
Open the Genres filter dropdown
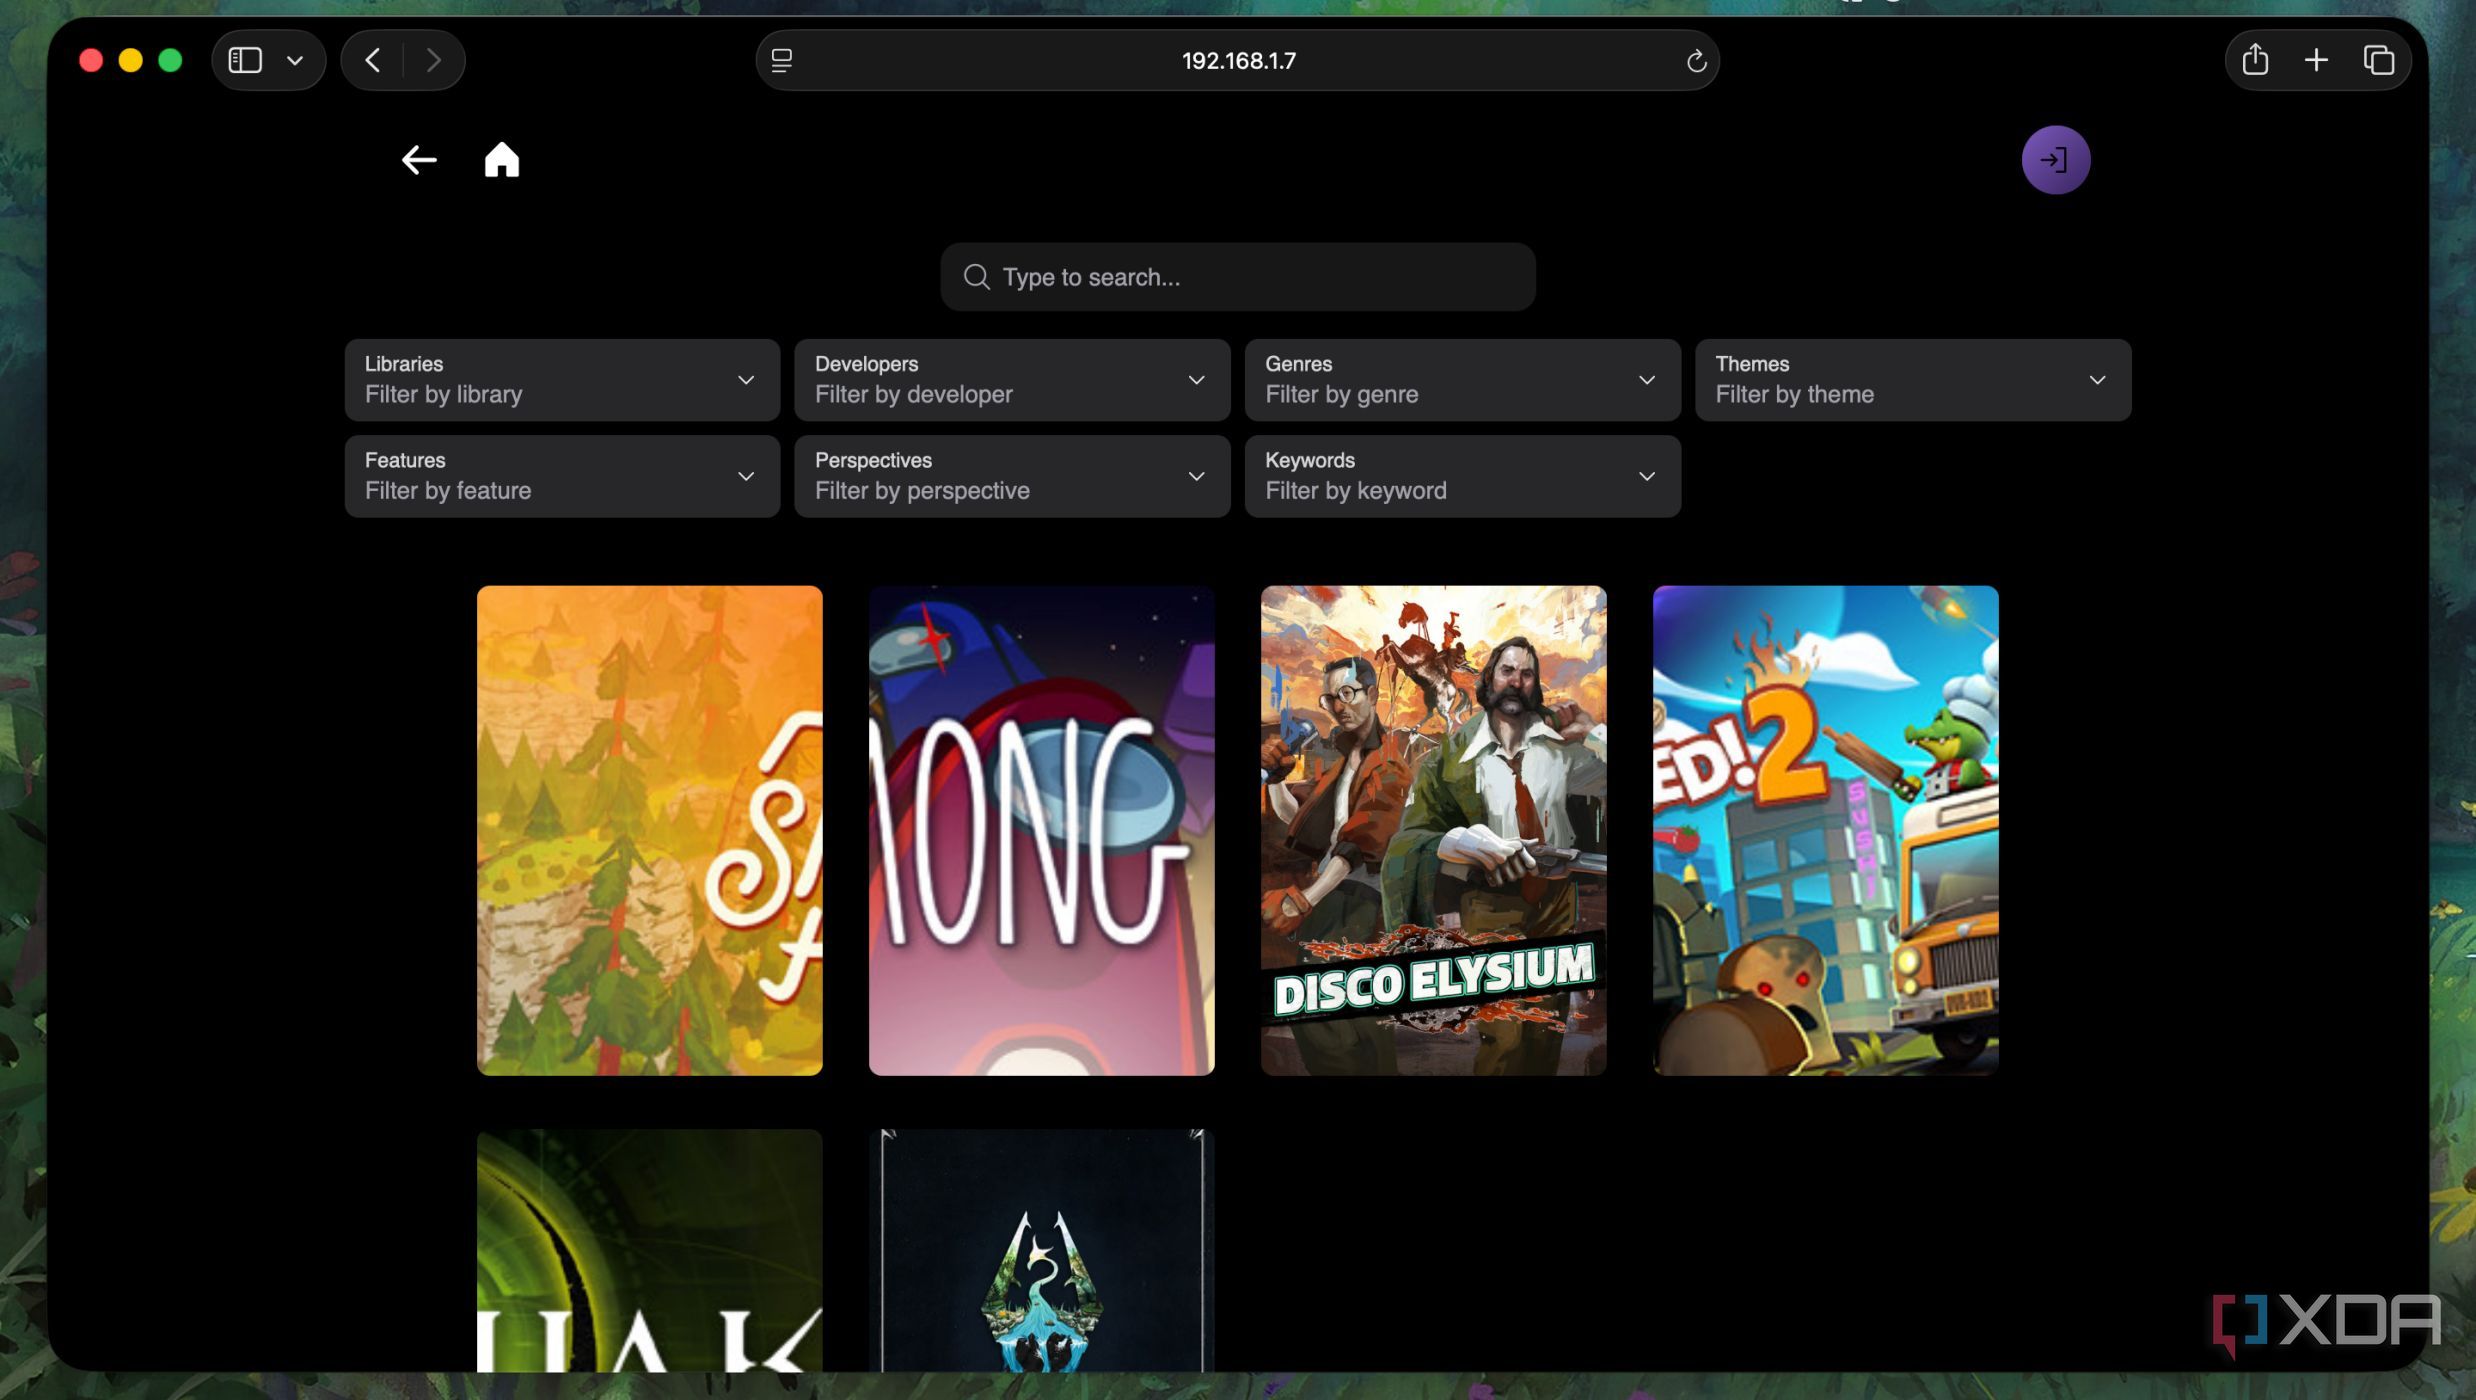pyautogui.click(x=1462, y=380)
